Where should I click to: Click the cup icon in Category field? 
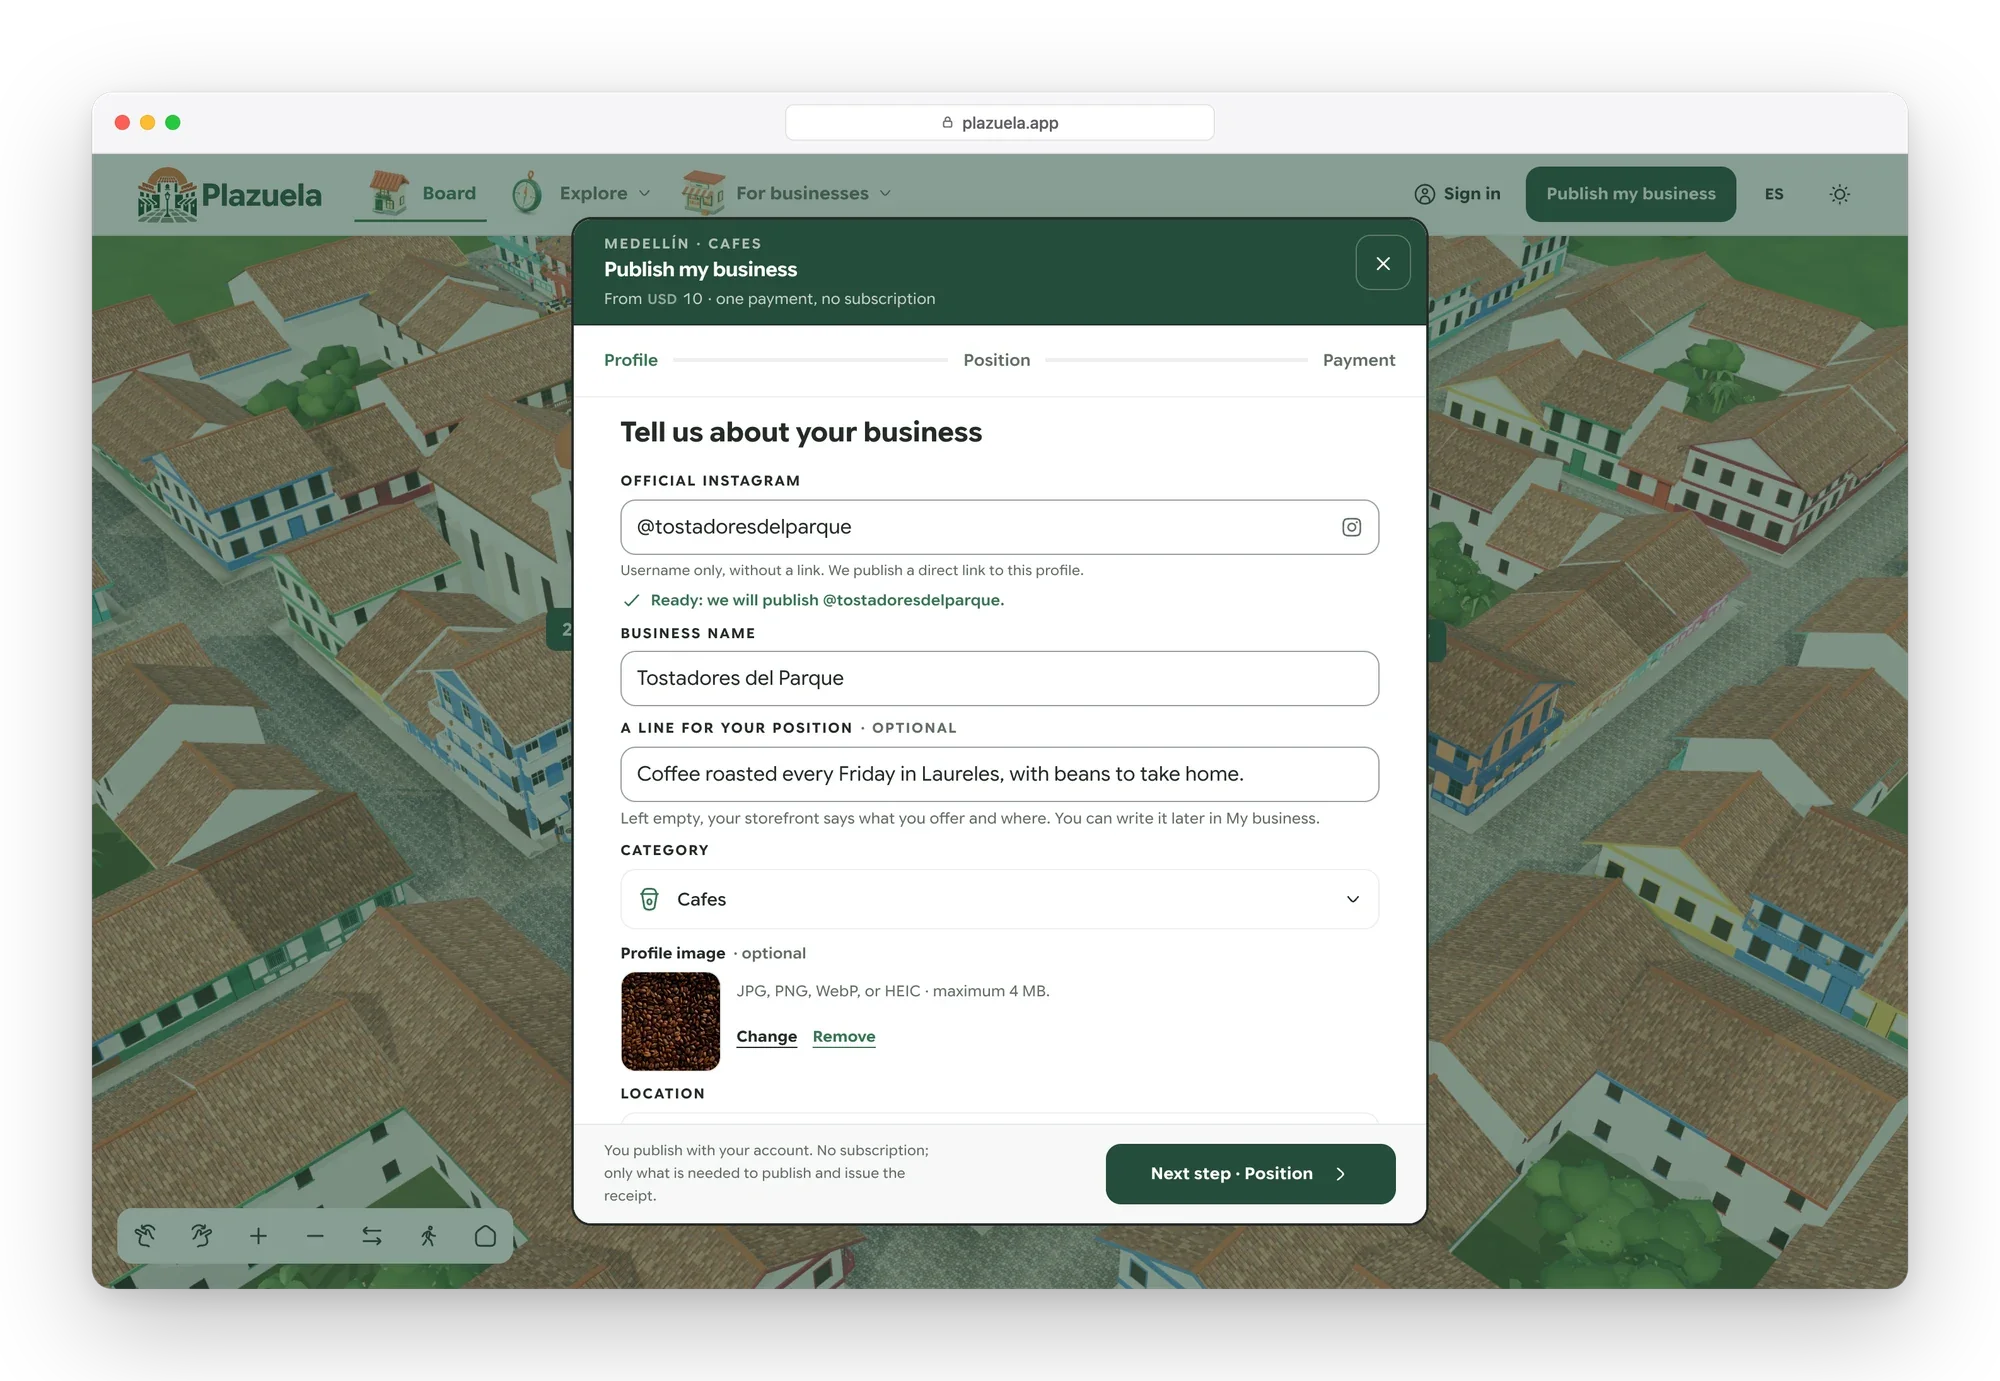[x=649, y=899]
